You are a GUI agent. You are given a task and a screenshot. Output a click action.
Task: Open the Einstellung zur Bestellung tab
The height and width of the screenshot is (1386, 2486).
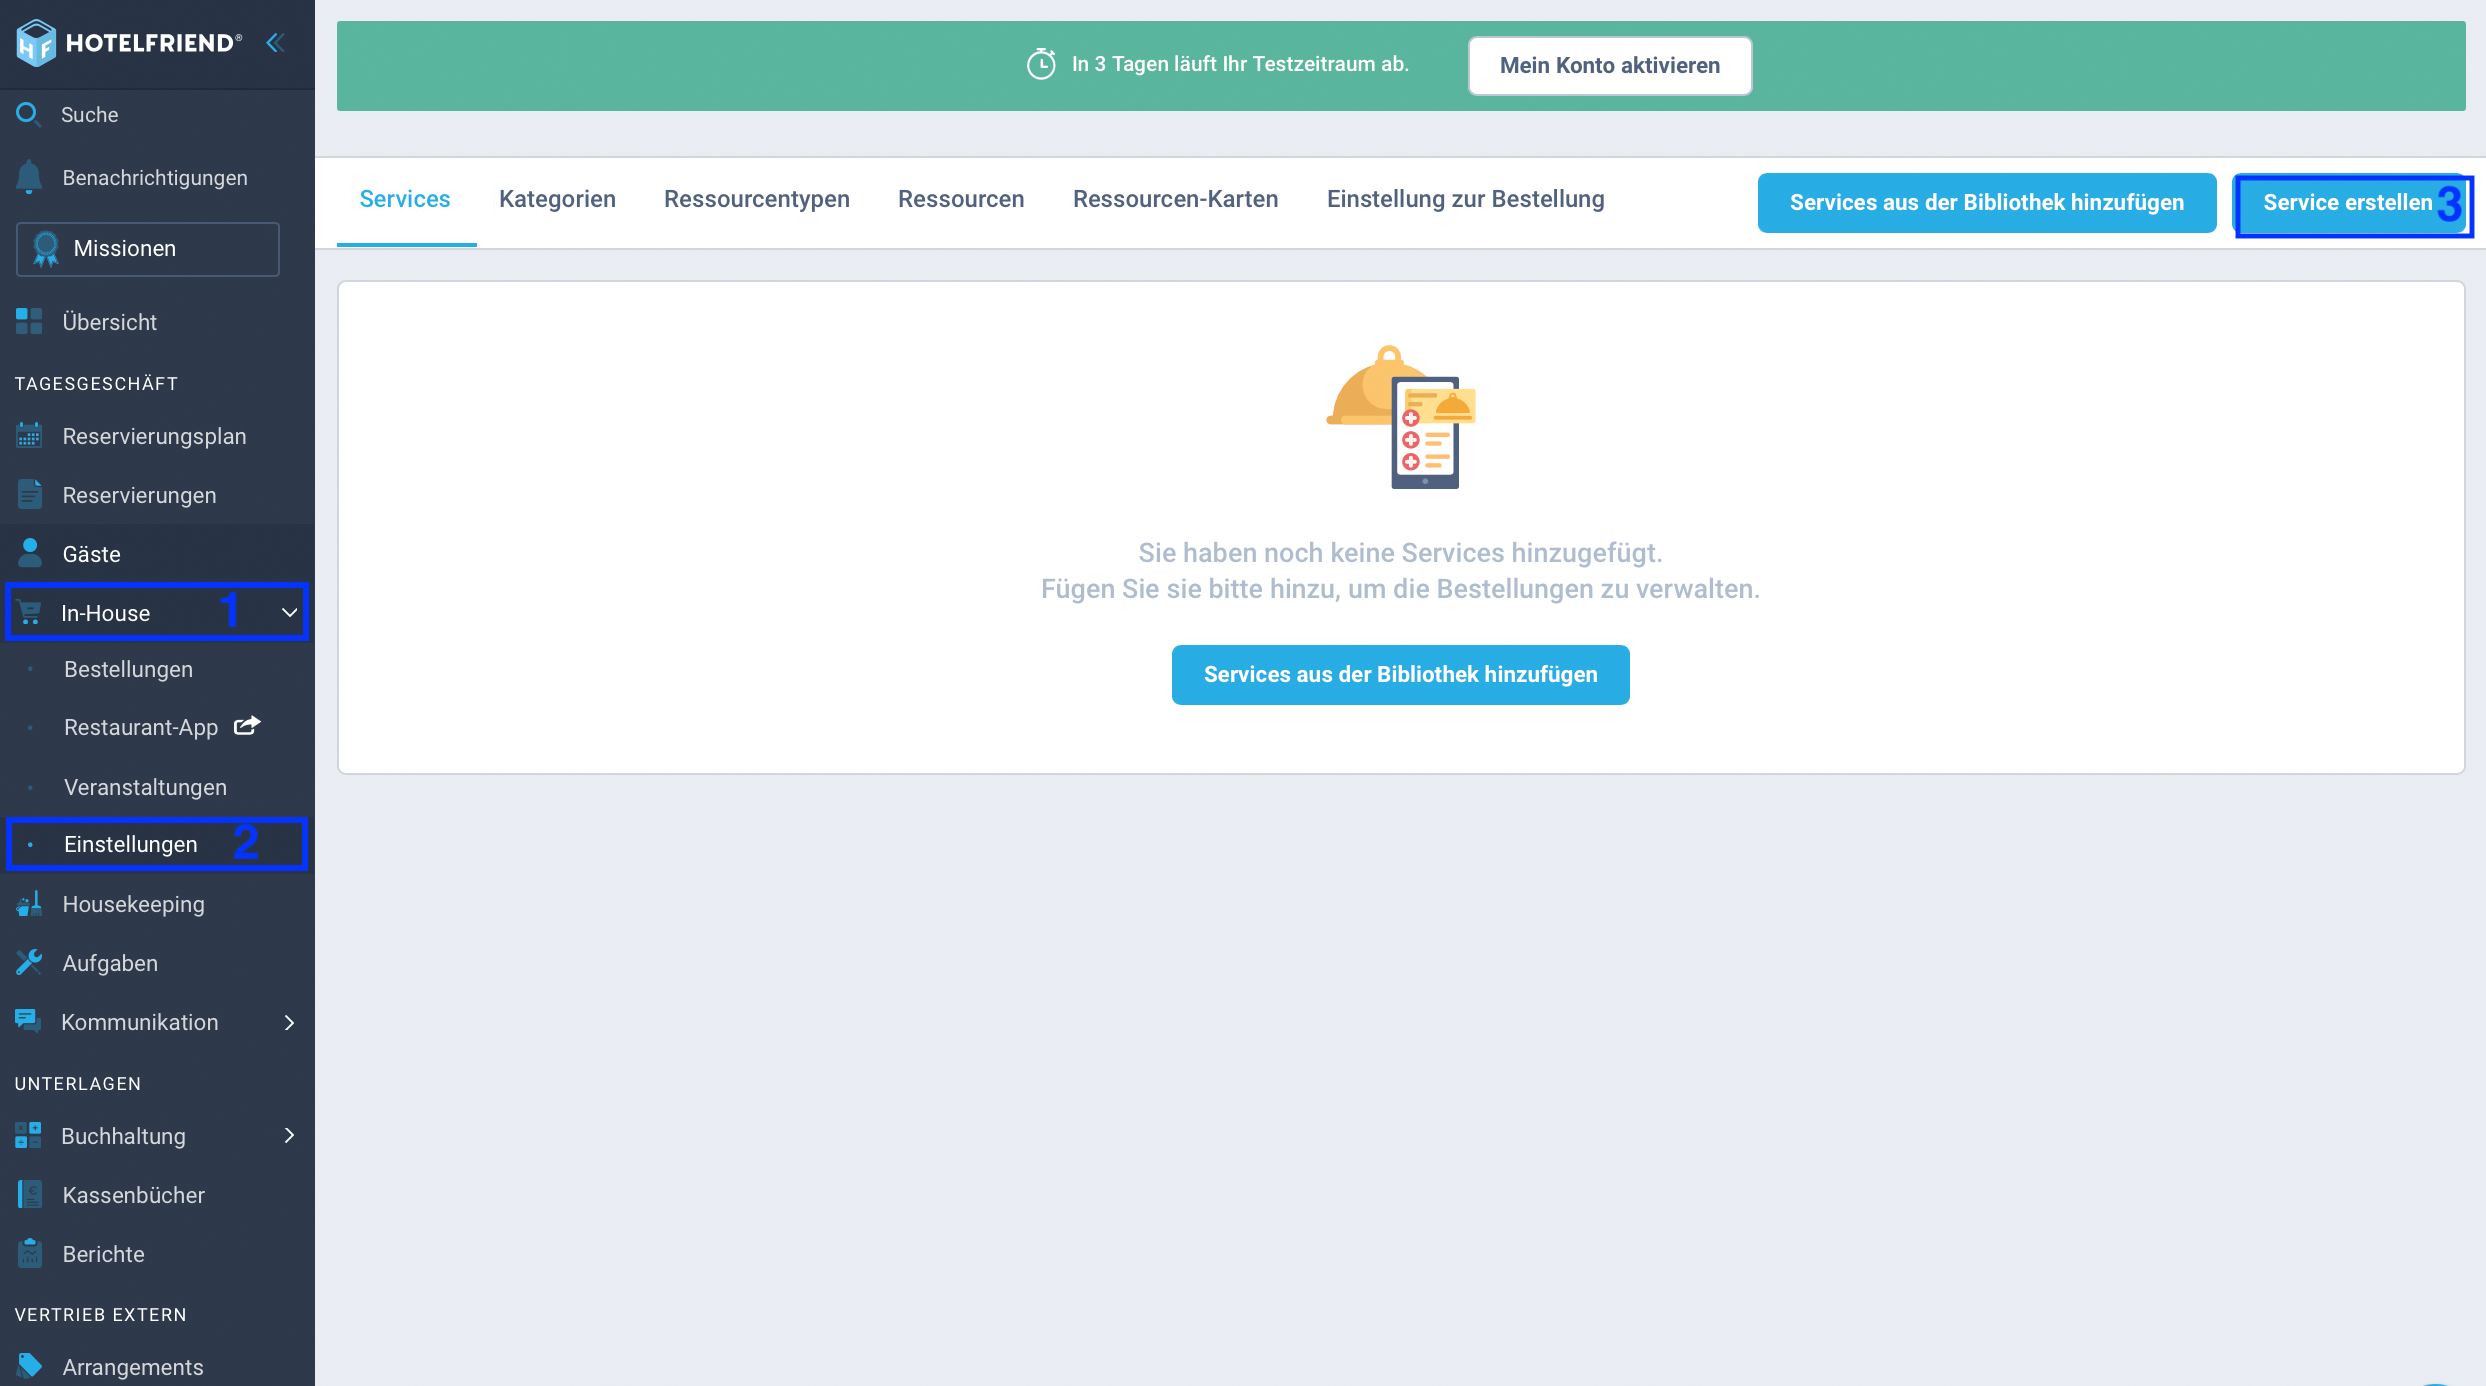[x=1466, y=199]
